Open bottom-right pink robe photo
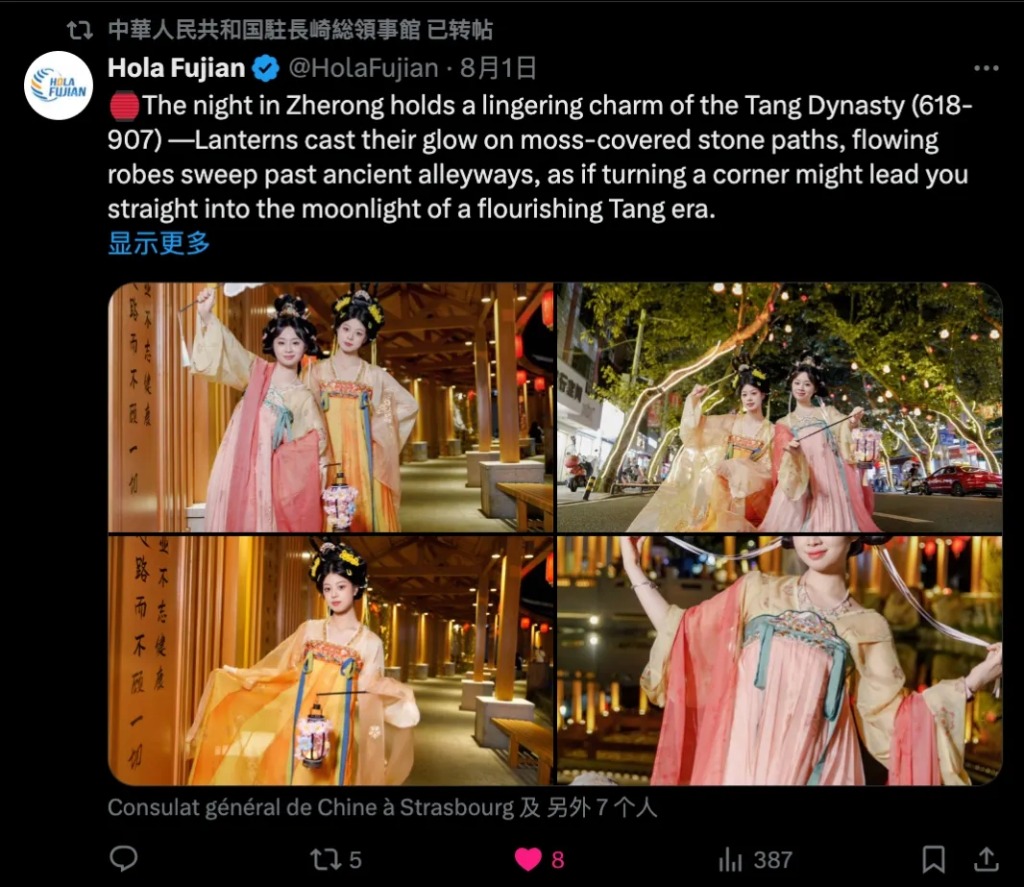This screenshot has height=887, width=1024. [779, 660]
